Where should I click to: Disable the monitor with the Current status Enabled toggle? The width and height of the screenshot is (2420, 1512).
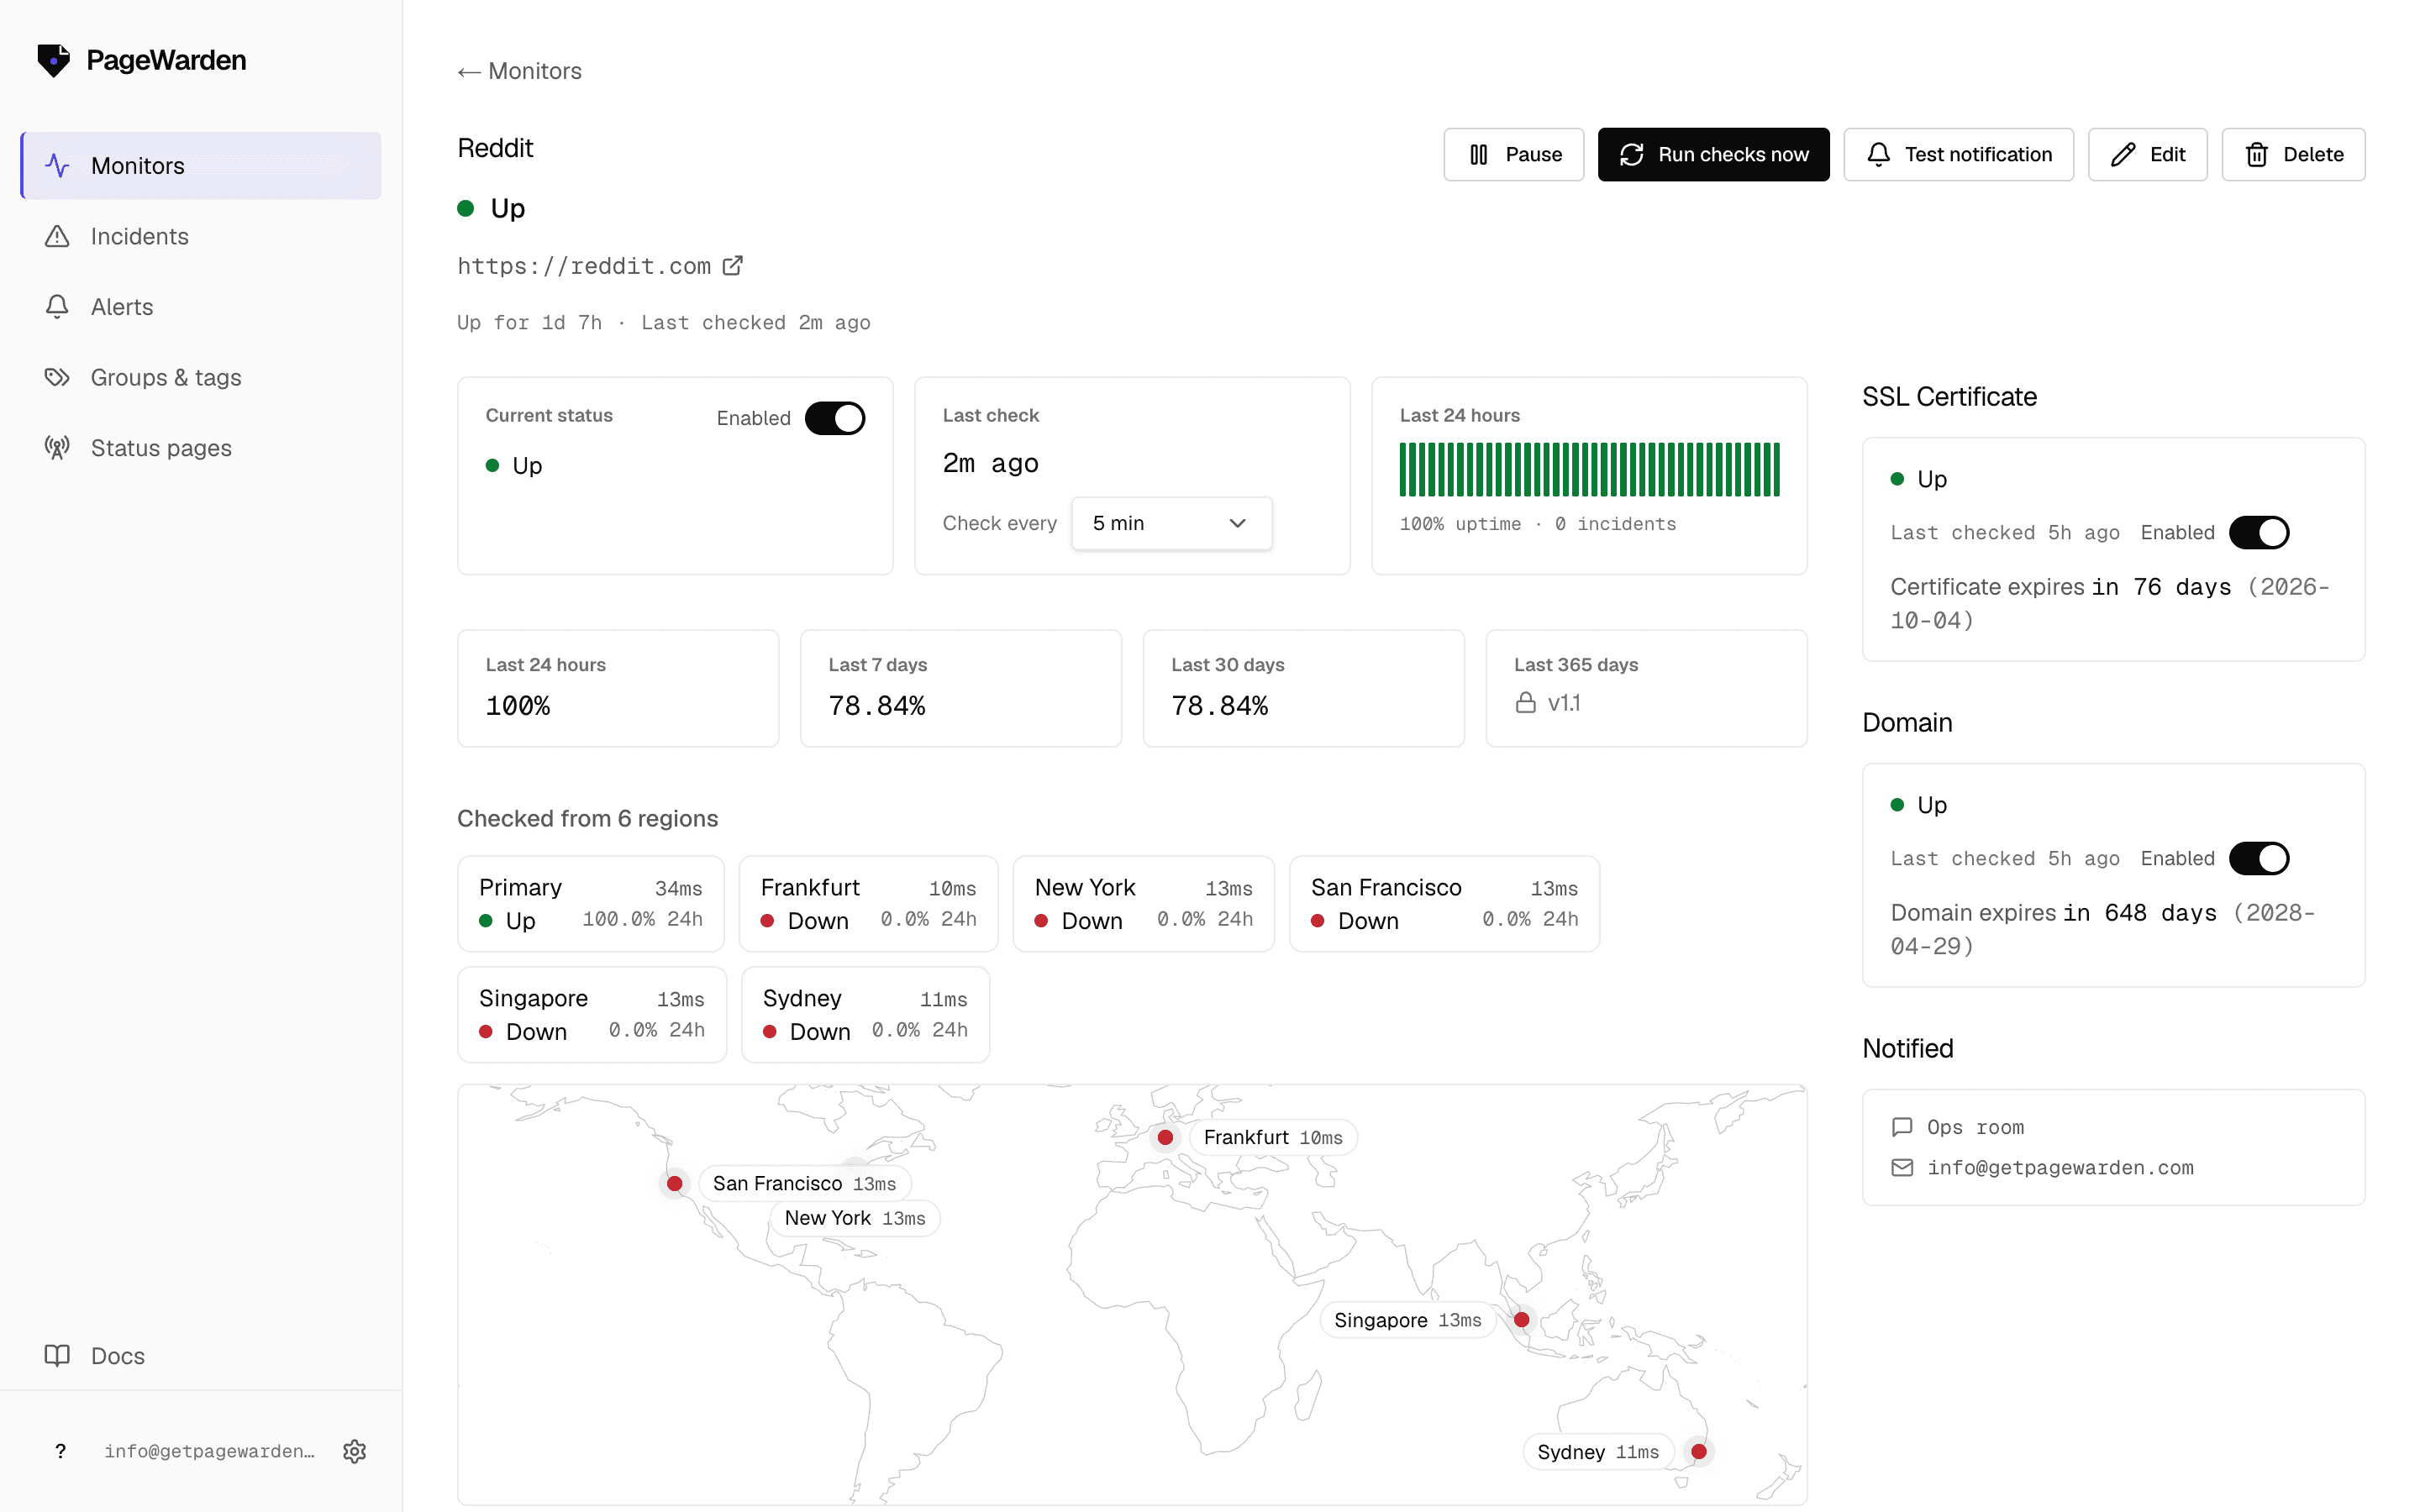[835, 418]
